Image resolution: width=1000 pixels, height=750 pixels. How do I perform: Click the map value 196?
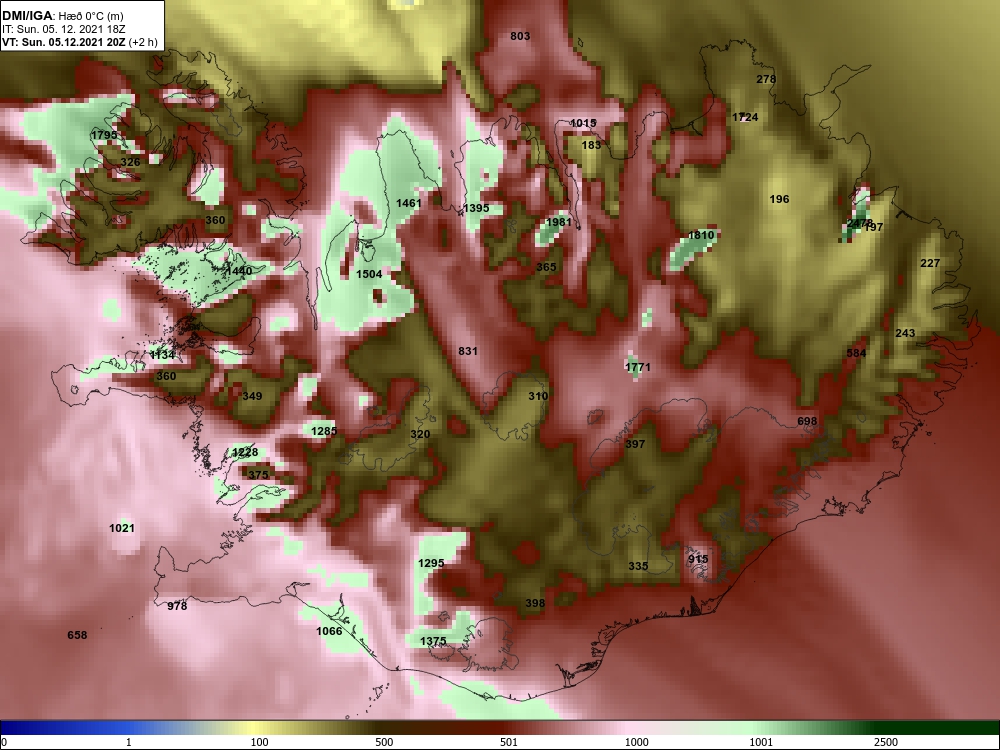point(779,199)
